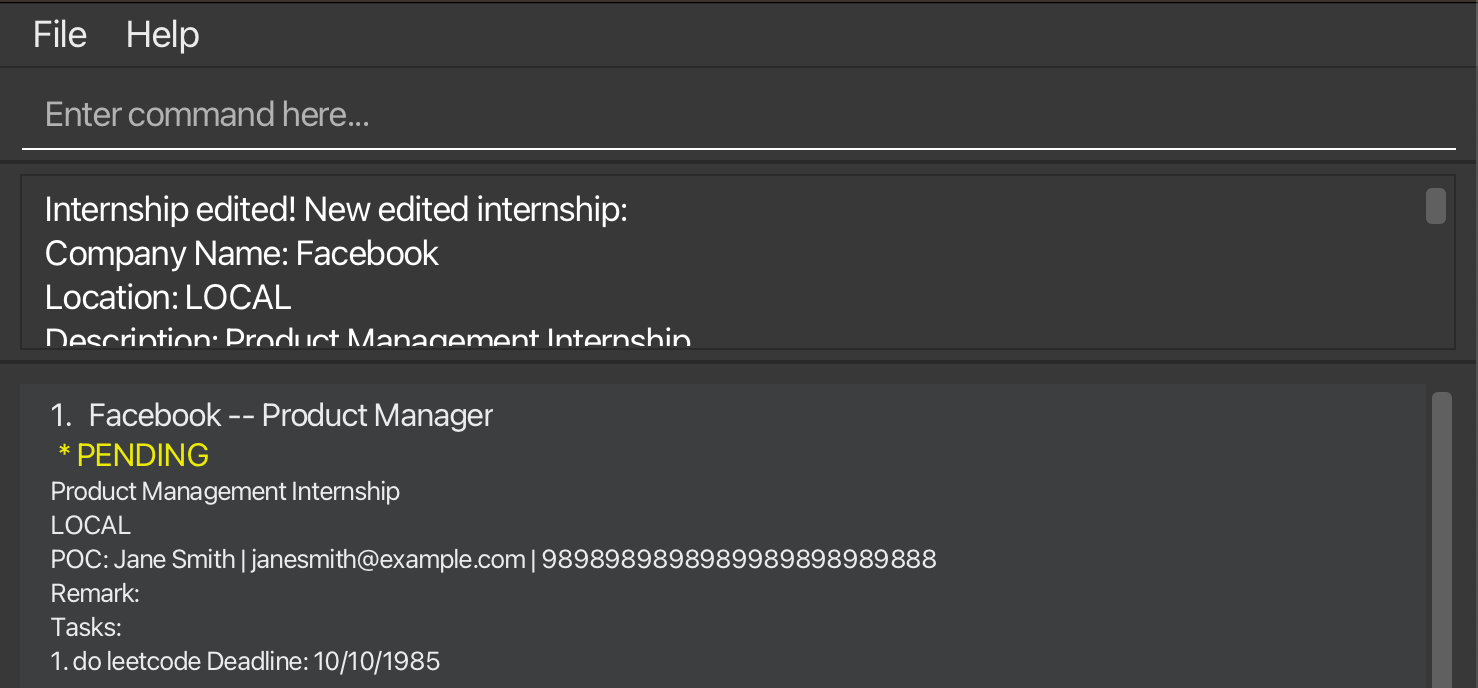The image size is (1478, 688).
Task: Select the POC phone number
Action: [740, 559]
